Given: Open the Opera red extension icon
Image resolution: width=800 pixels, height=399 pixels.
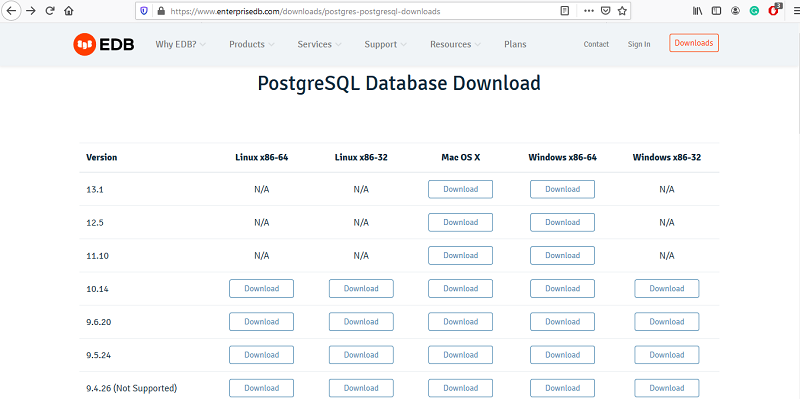Looking at the screenshot, I should coord(773,11).
